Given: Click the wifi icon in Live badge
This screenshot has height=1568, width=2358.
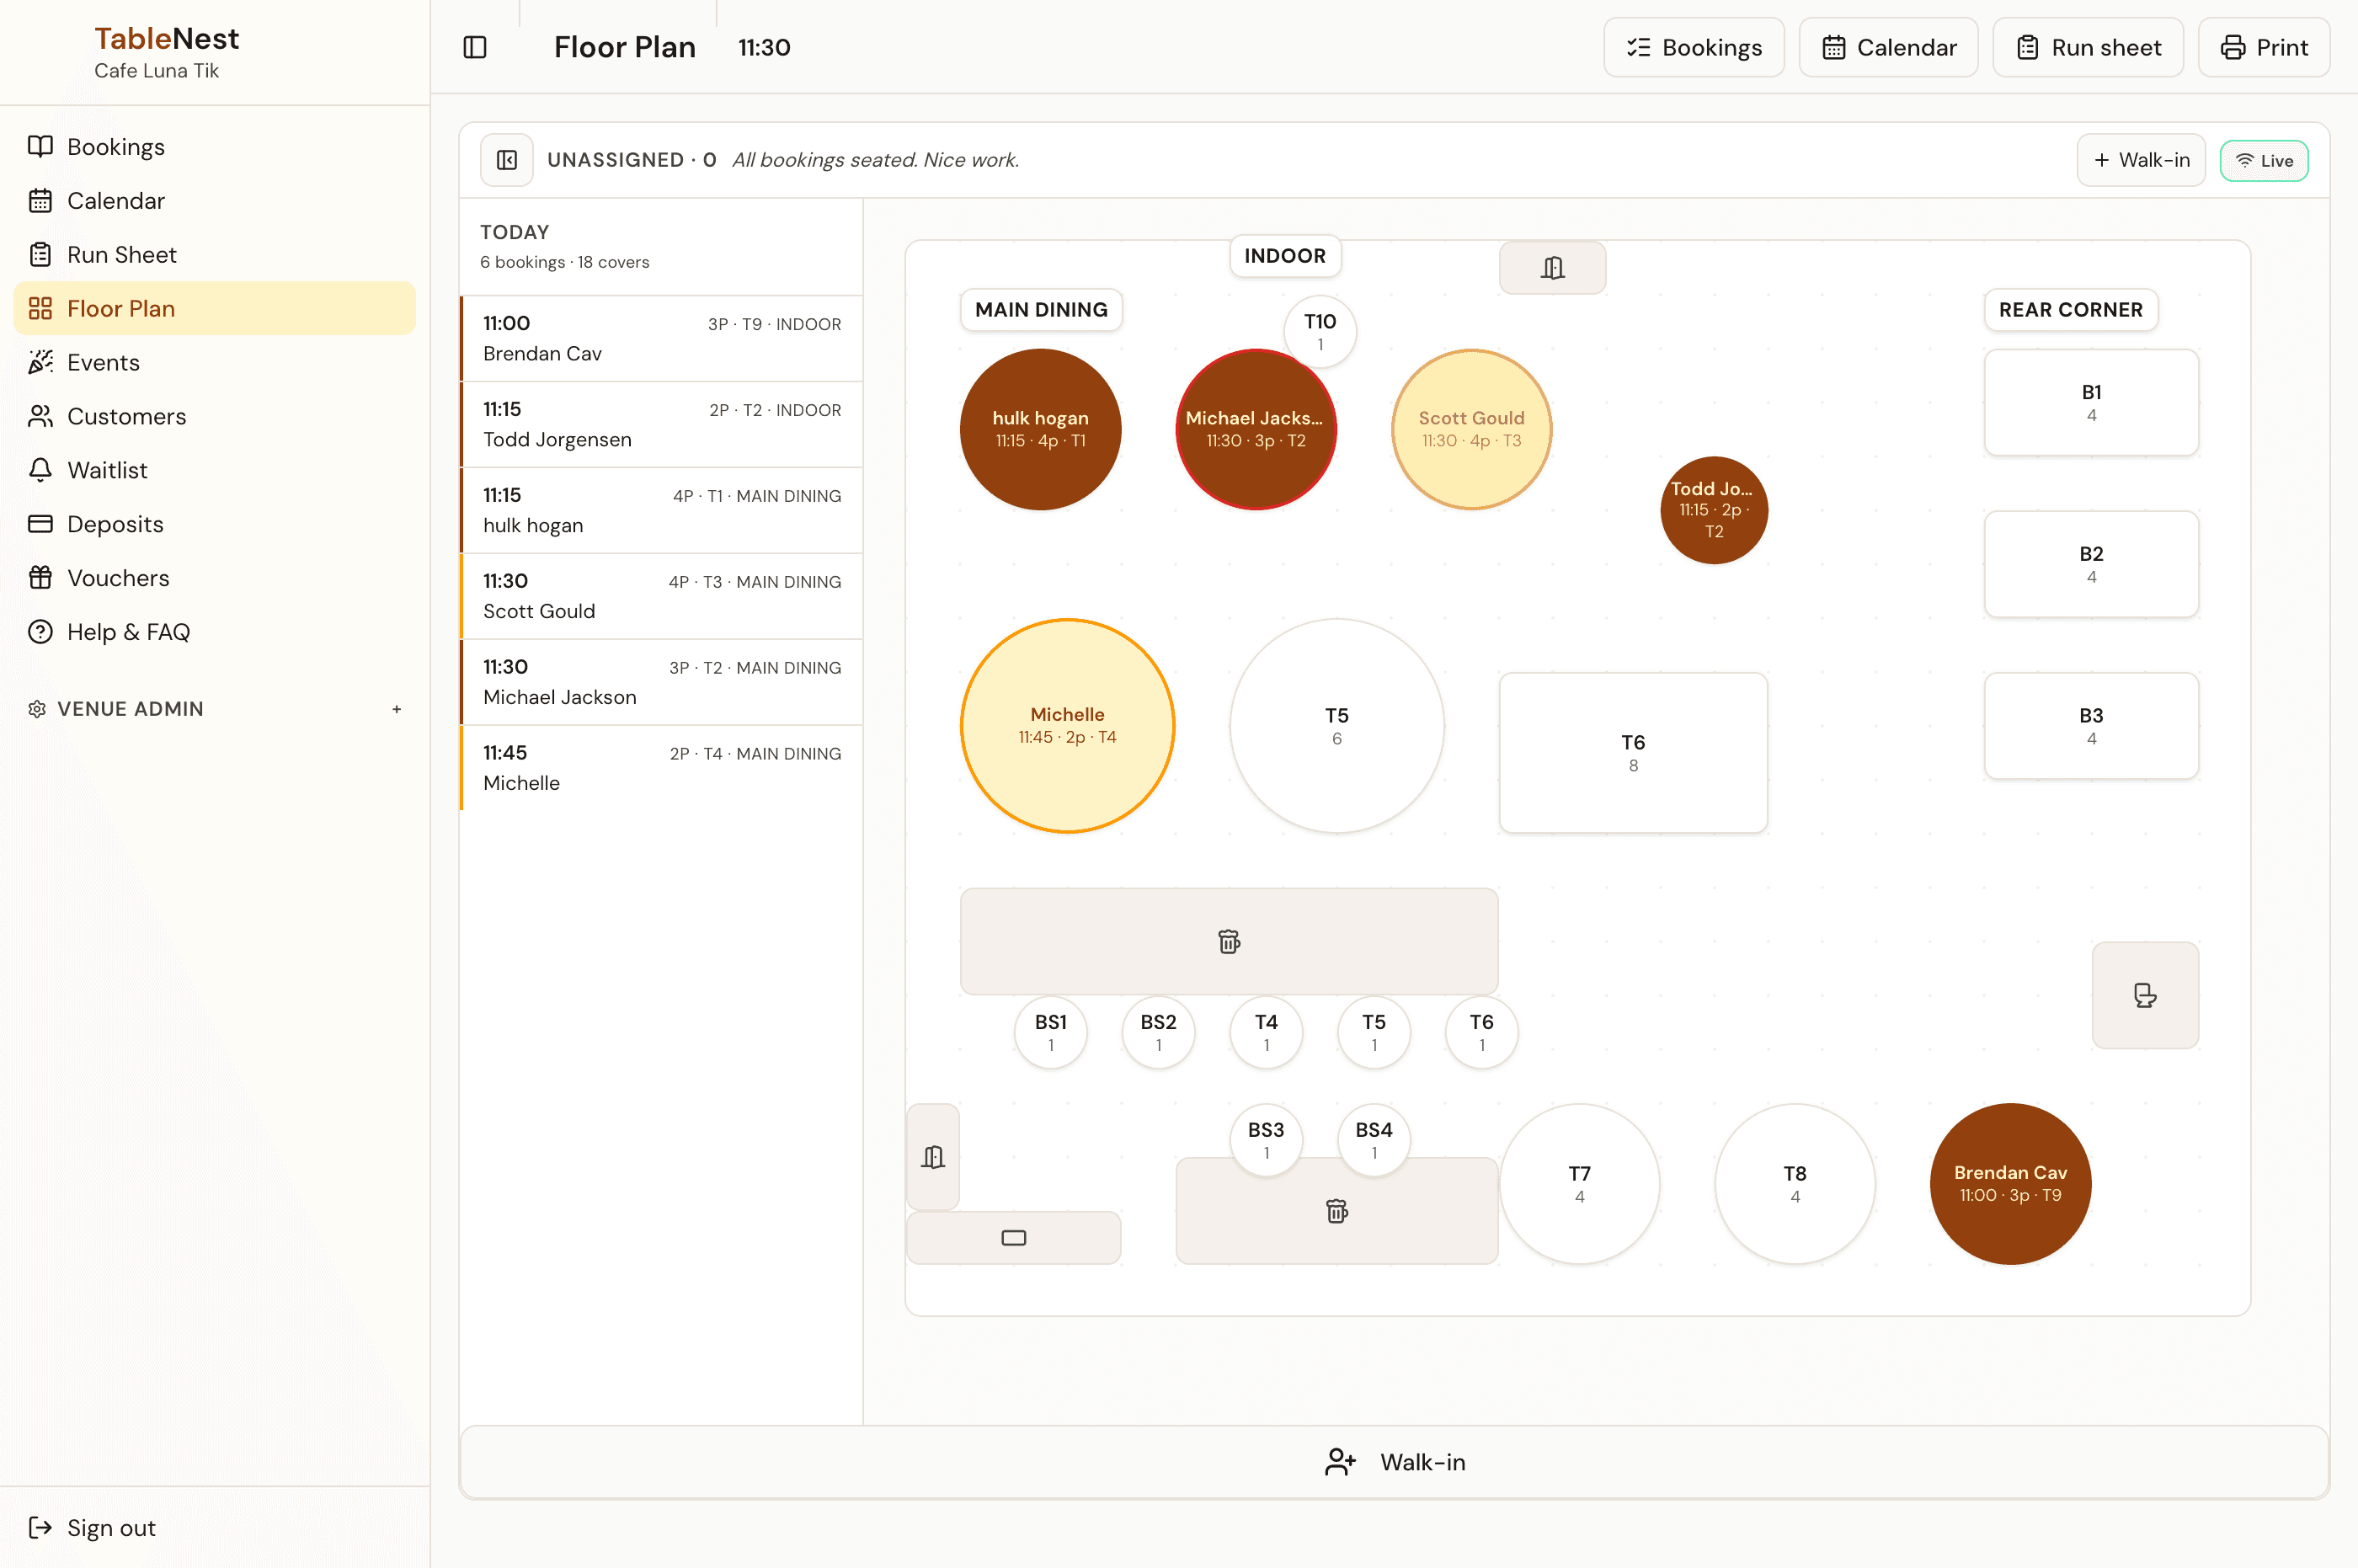Looking at the screenshot, I should pos(2244,161).
